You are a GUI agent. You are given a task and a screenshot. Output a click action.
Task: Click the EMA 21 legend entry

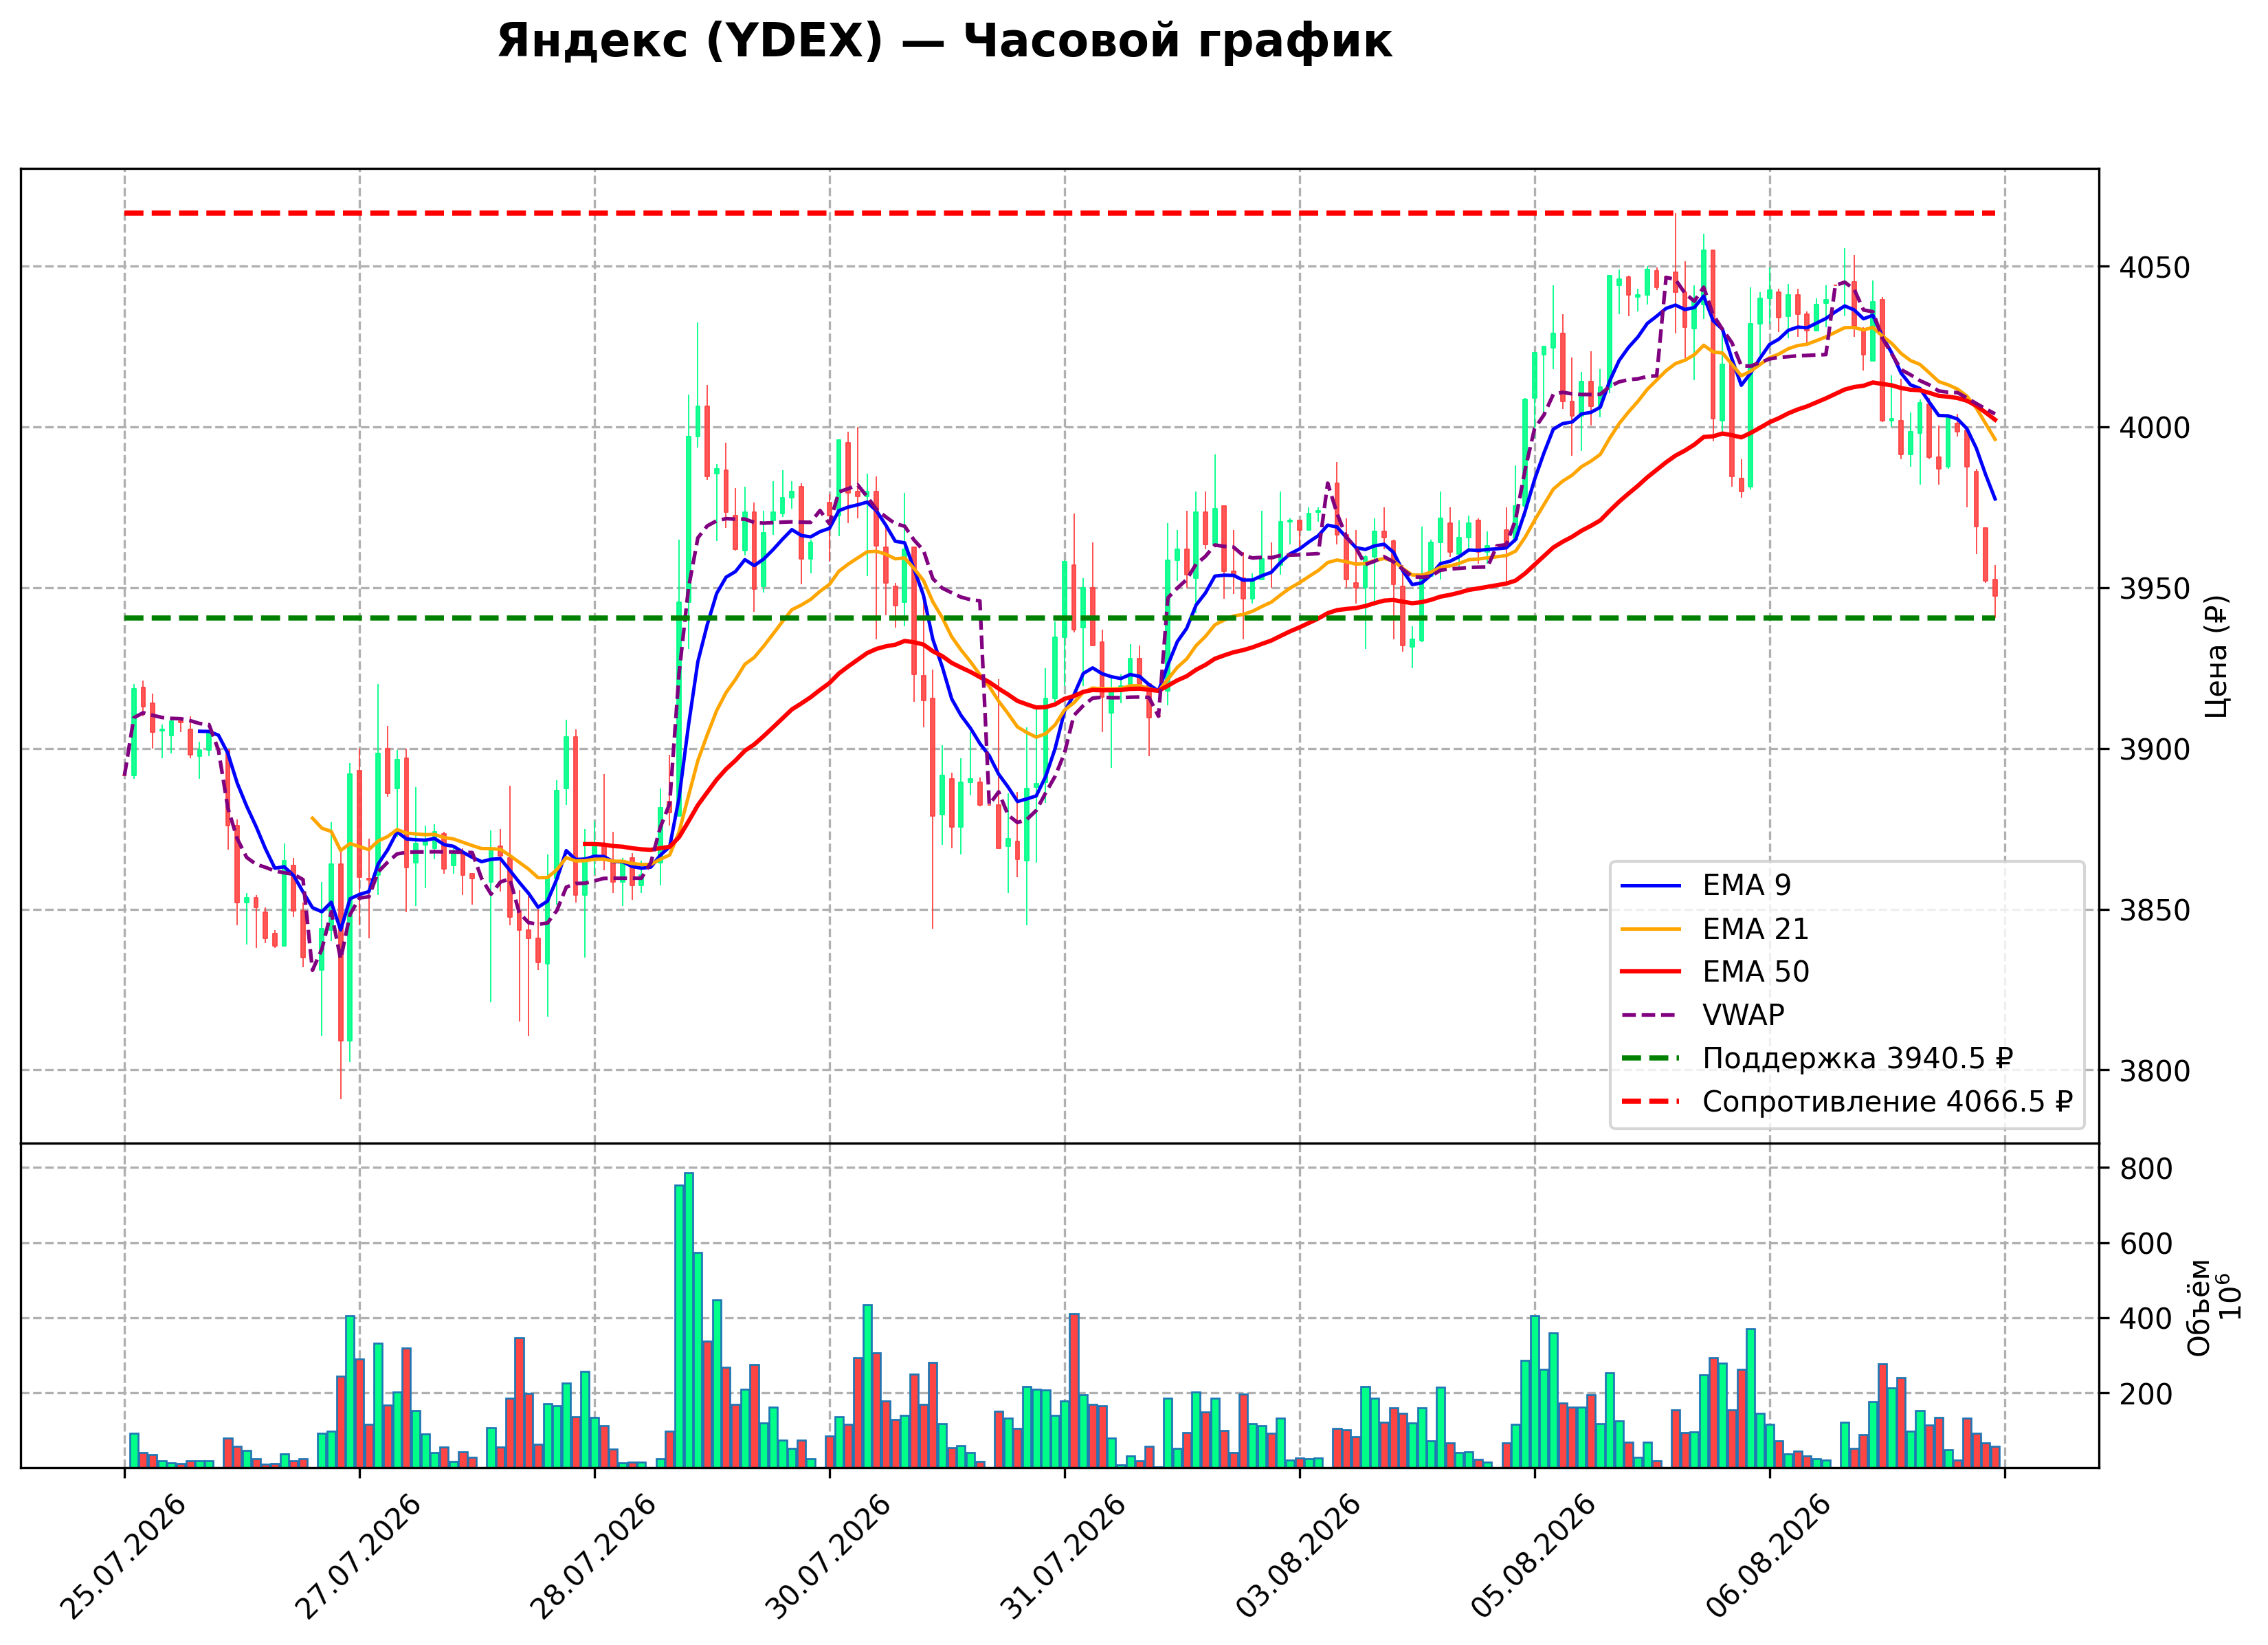coord(1714,929)
